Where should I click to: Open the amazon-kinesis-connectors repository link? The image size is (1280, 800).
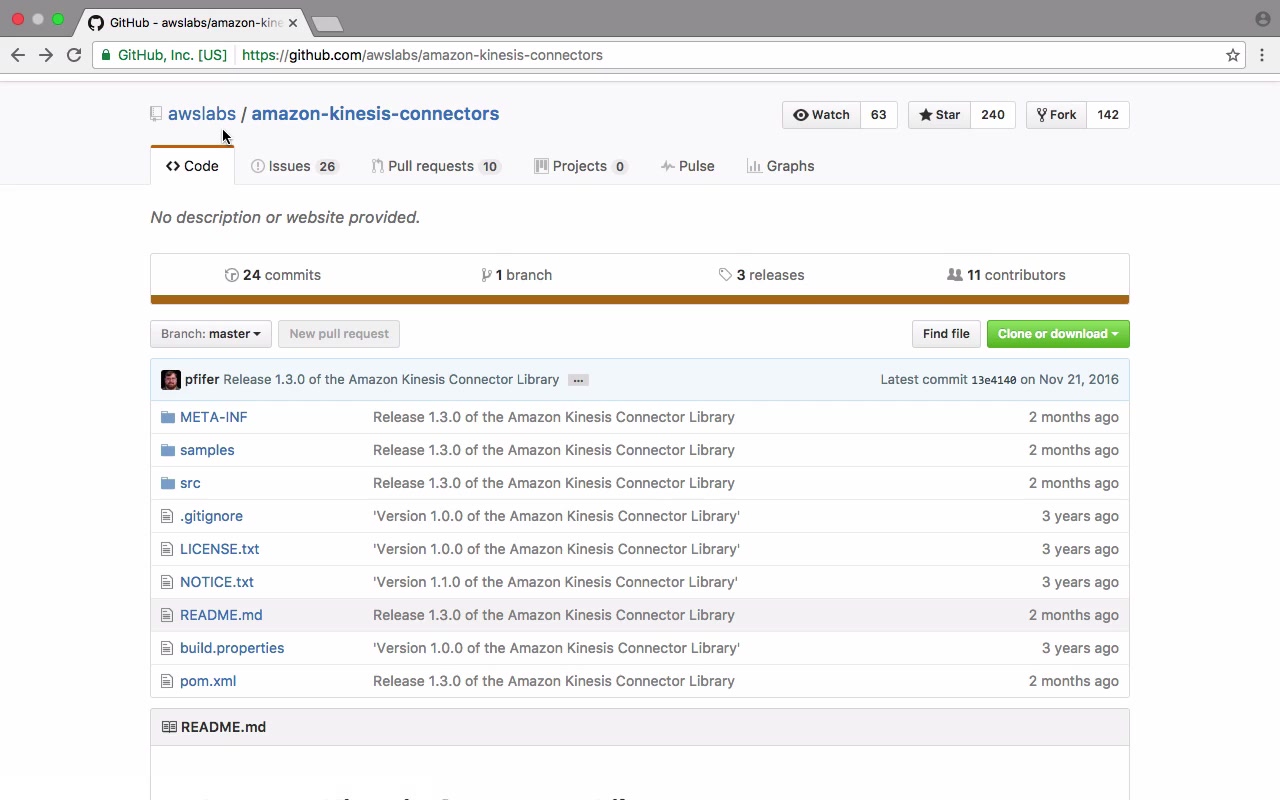click(375, 114)
